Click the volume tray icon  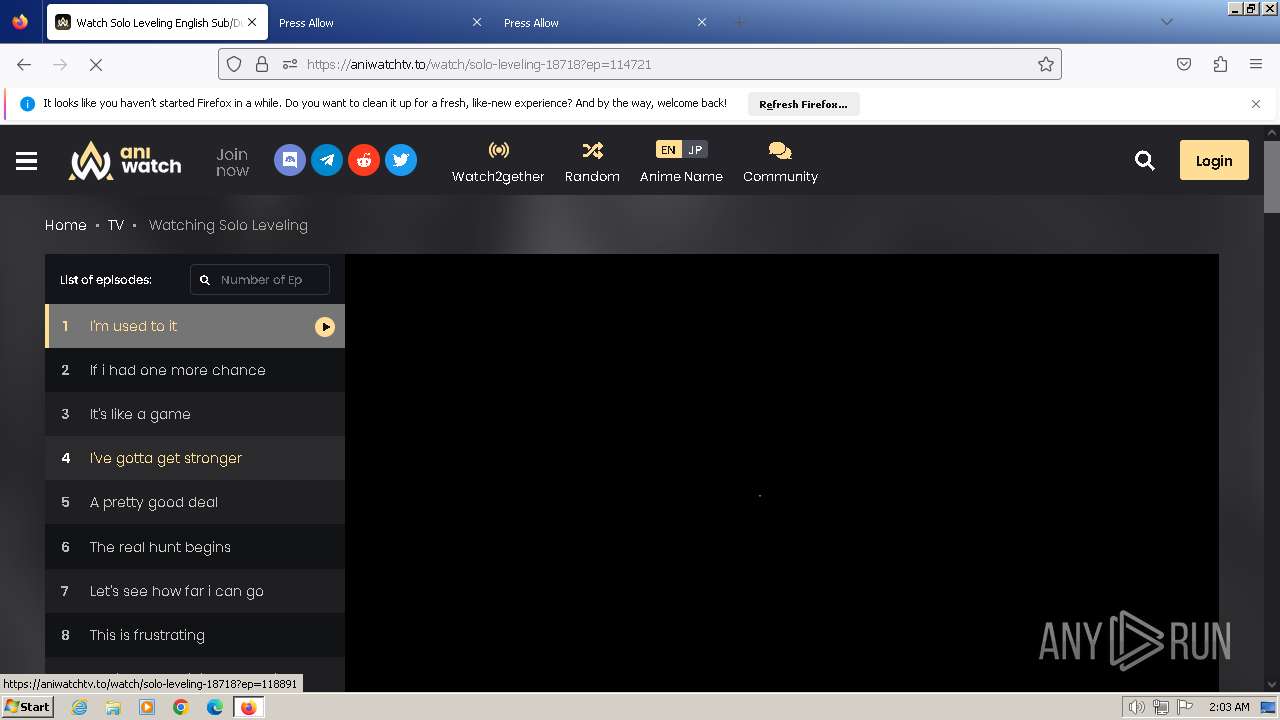[1136, 707]
